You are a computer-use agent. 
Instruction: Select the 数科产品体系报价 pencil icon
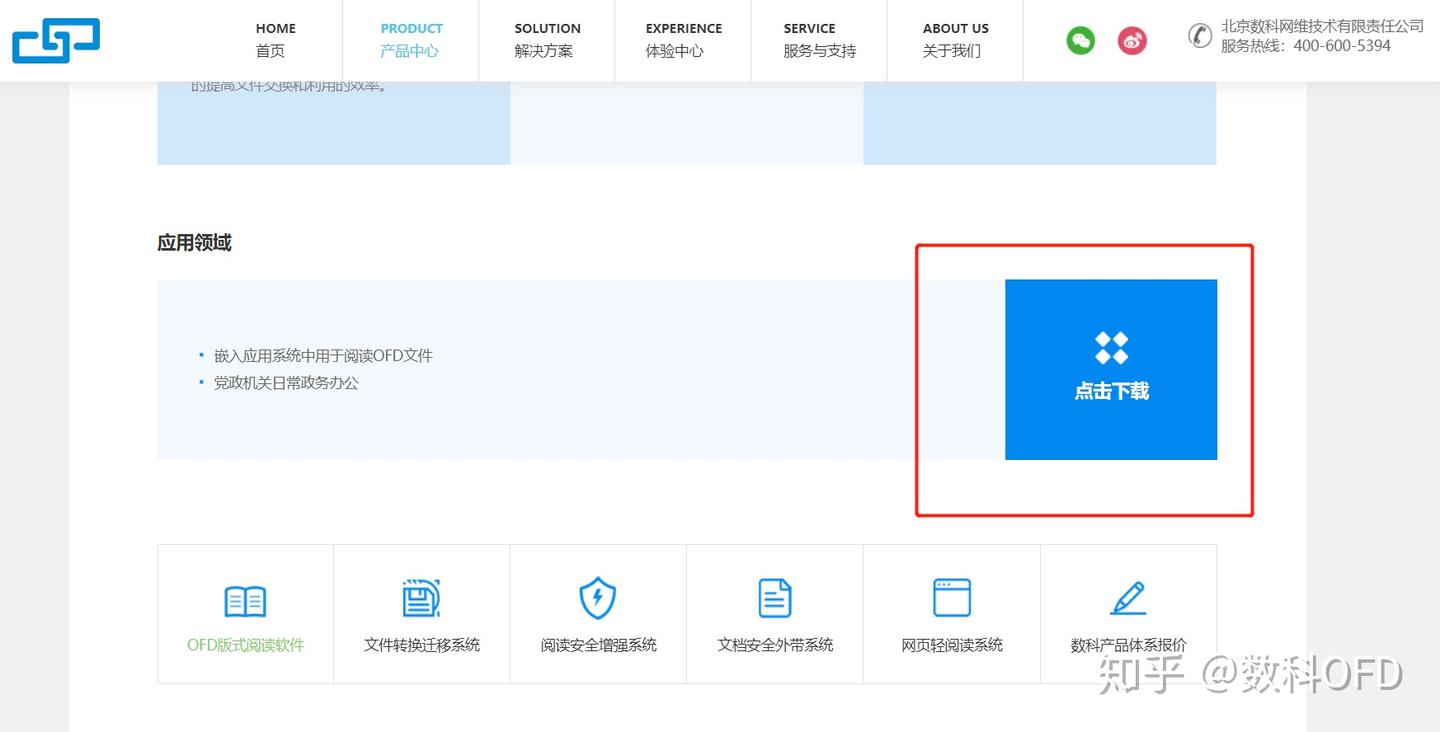[x=1129, y=598]
